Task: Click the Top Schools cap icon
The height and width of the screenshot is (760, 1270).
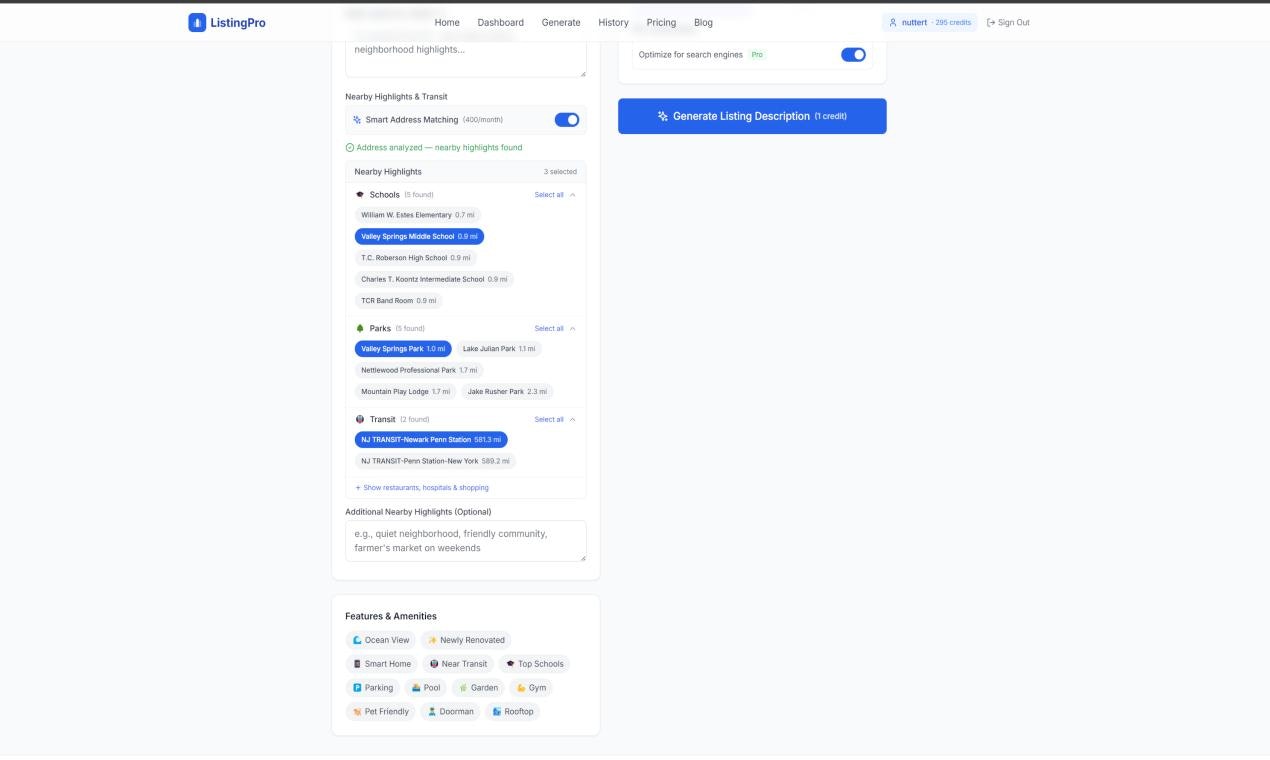Action: tap(510, 664)
